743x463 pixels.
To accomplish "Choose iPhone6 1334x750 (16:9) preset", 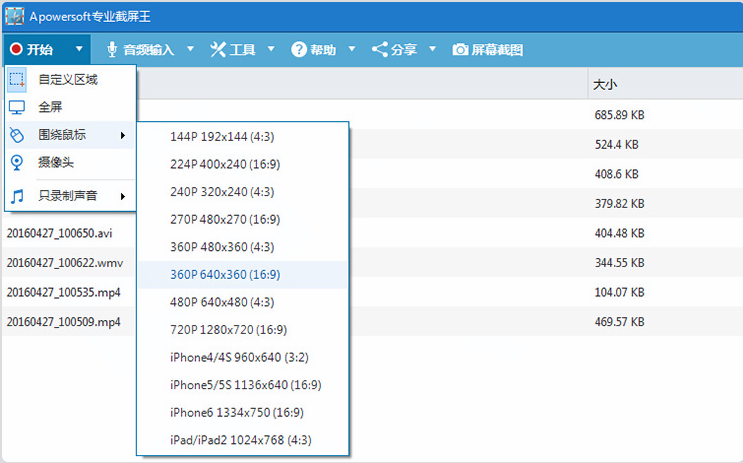I will [243, 412].
